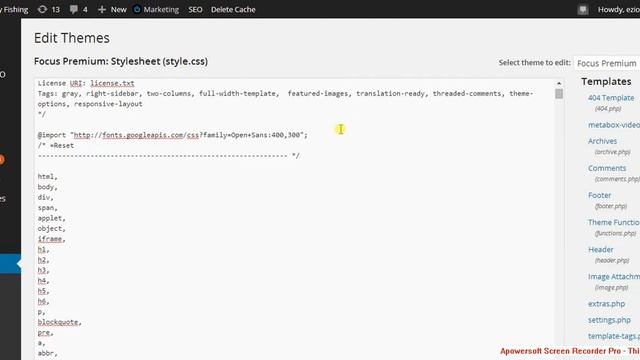Open the Fishing site name menu

[x=15, y=9]
